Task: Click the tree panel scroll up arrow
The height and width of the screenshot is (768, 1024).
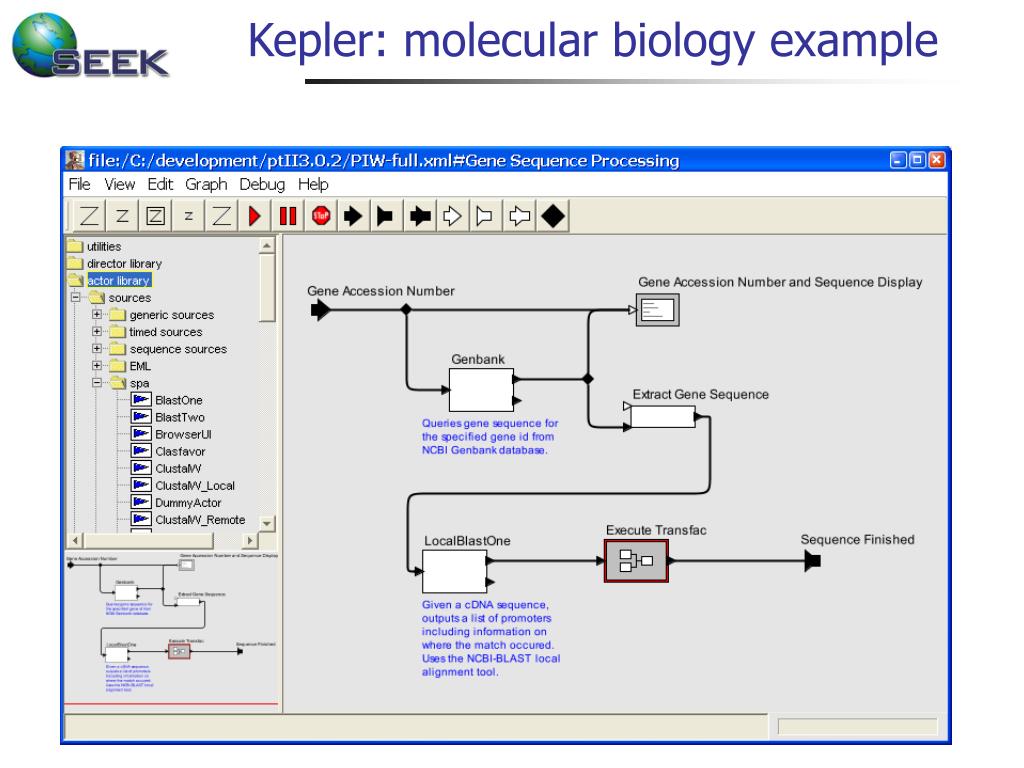Action: [x=266, y=246]
